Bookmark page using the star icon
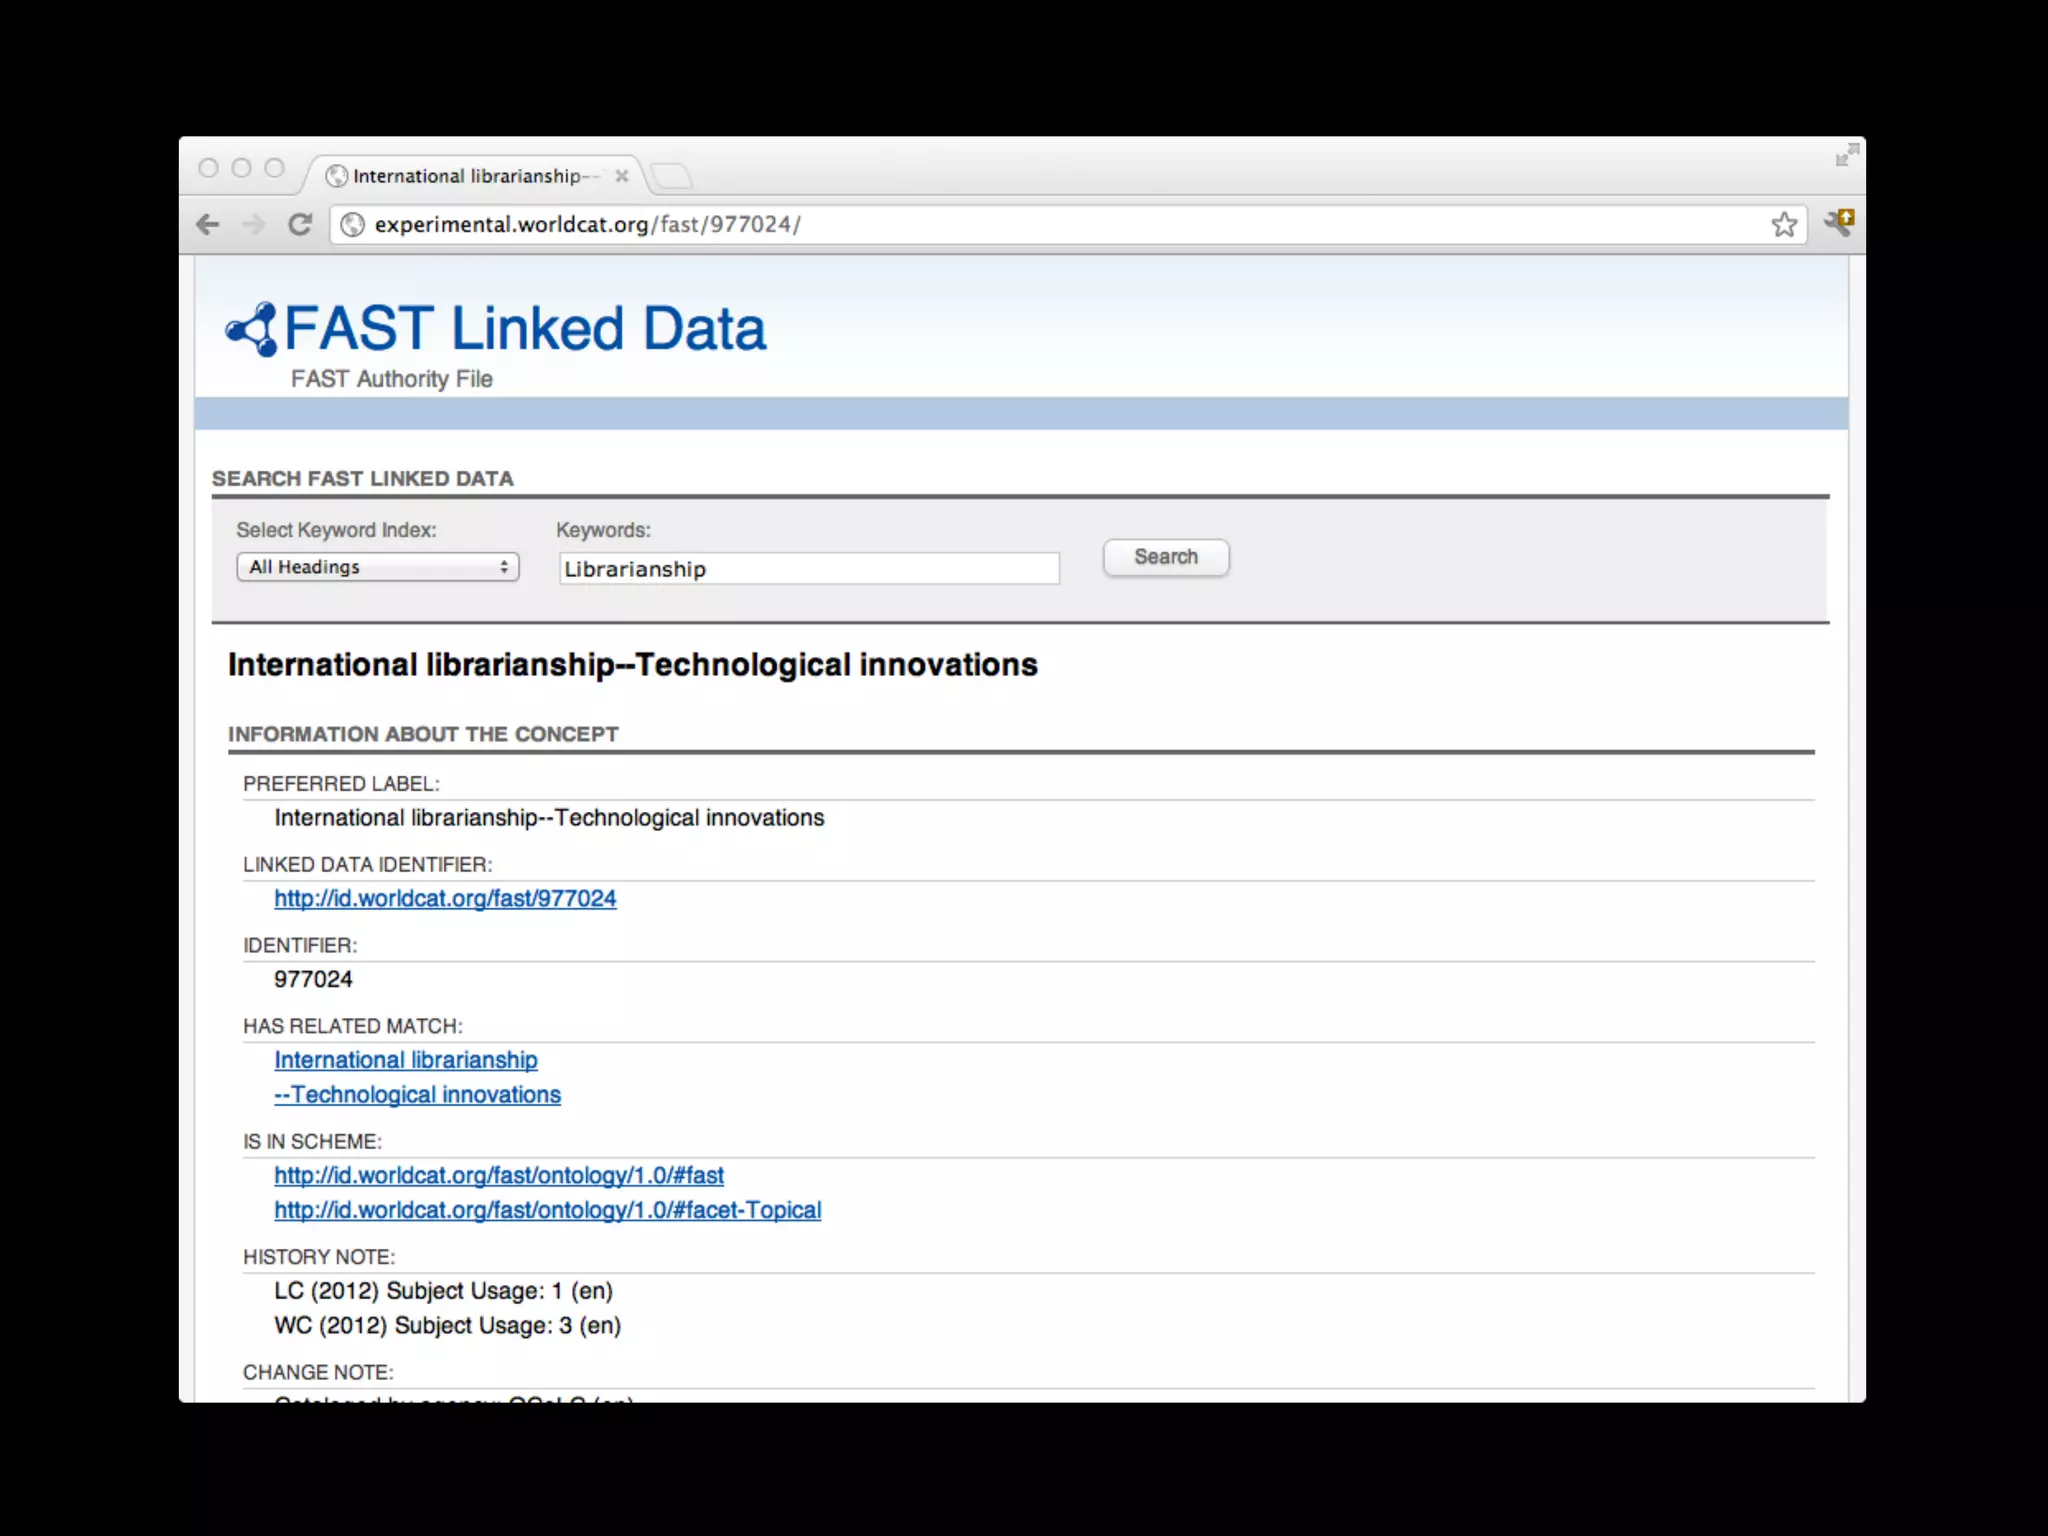 pos(1784,224)
